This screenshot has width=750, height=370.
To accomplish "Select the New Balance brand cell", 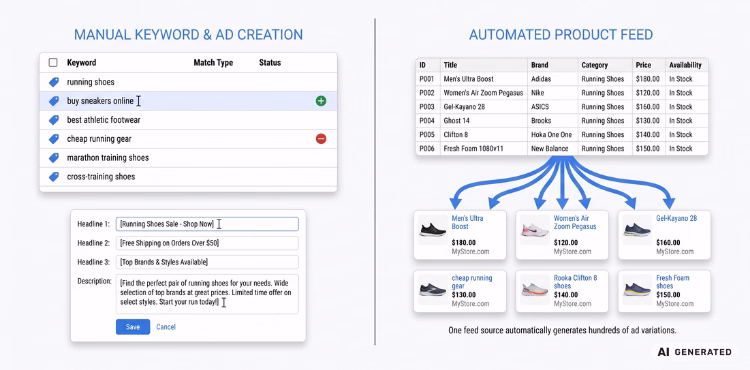I will point(553,149).
